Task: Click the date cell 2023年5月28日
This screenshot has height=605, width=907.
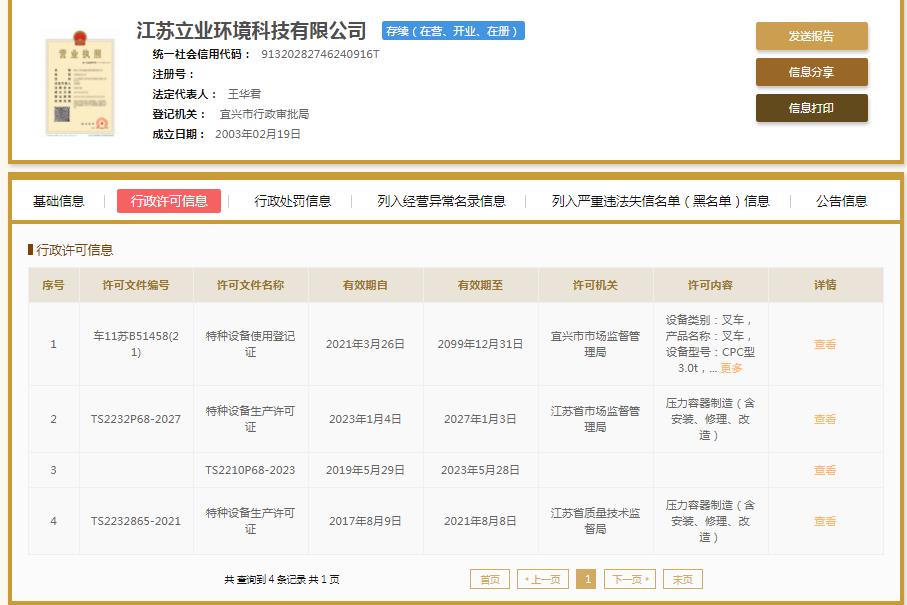Action: (480, 470)
